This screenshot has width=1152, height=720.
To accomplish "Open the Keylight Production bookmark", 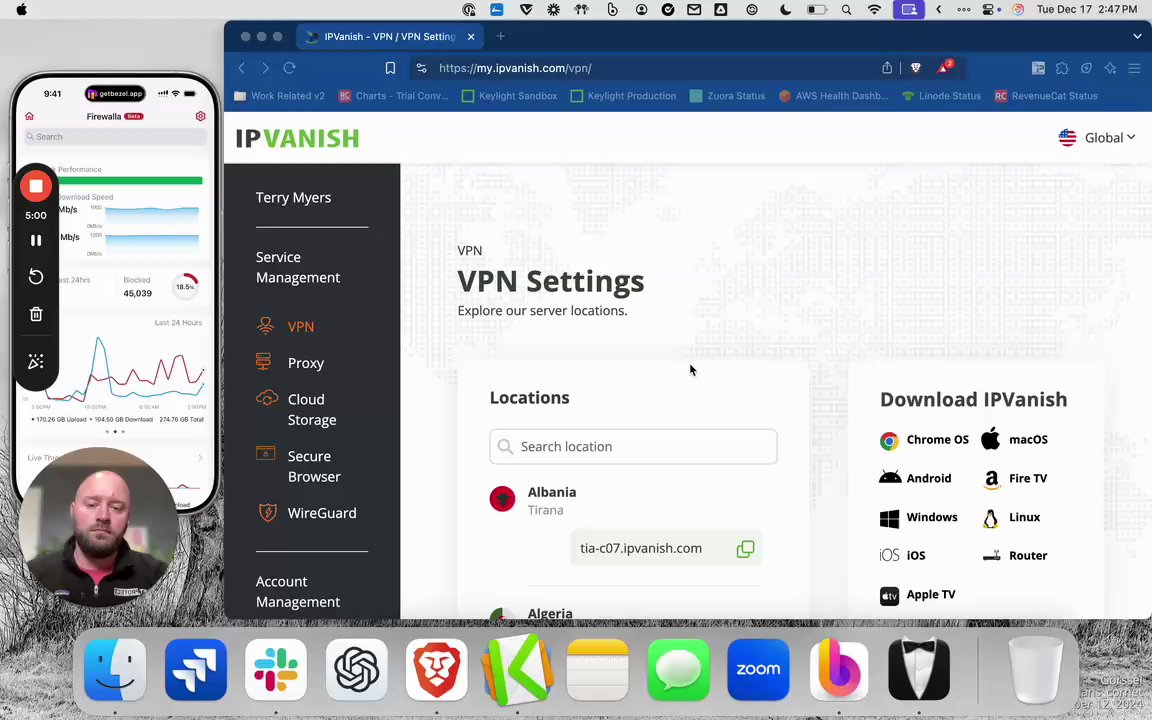I will [623, 96].
